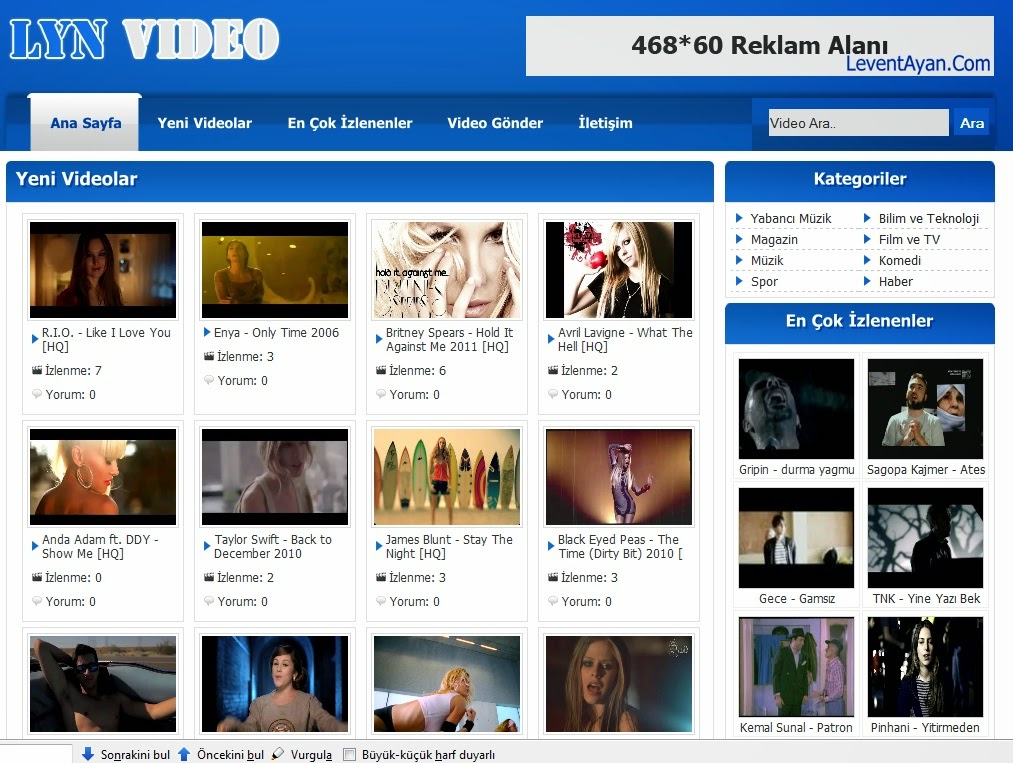Open Britney Spears Hold It Against Me thumbnail
Viewport: 1013px width, 763px height.
pyautogui.click(x=446, y=269)
